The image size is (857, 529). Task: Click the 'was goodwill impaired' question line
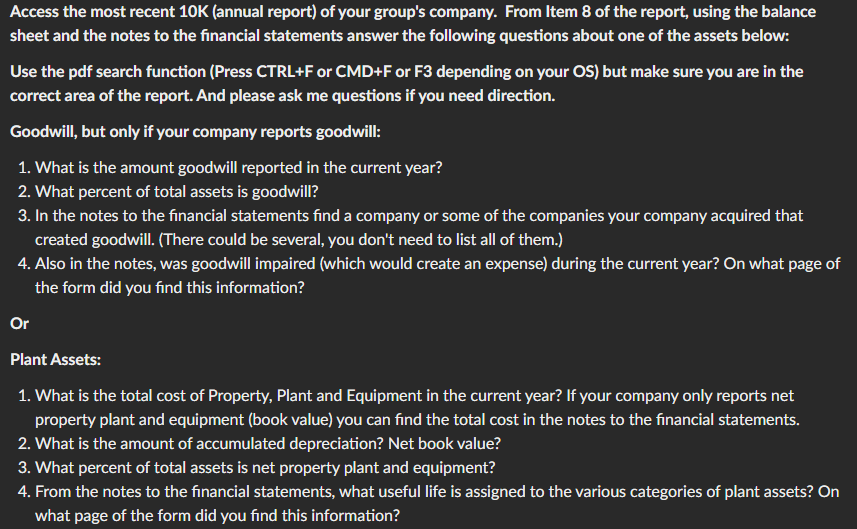point(437,263)
